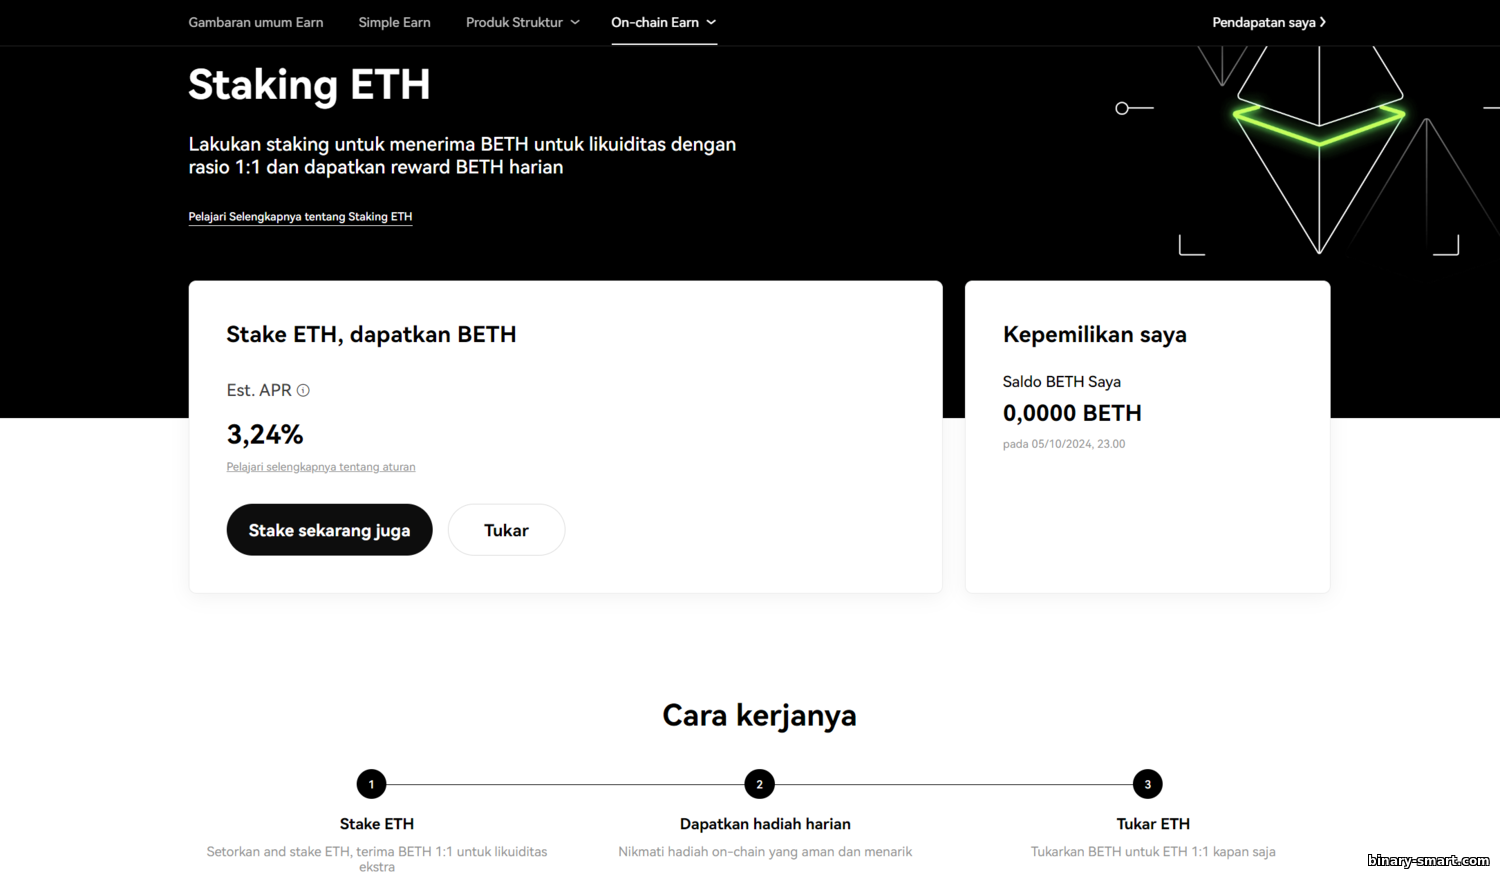
Task: Click the Stake ETH step title
Action: [x=377, y=824]
